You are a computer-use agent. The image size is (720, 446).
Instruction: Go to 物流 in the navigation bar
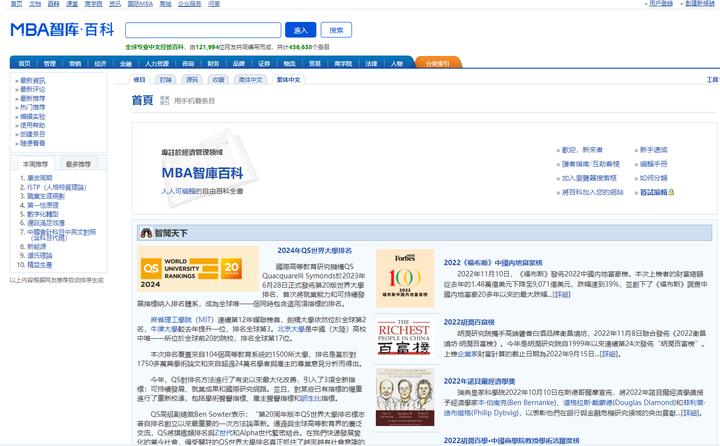click(289, 63)
